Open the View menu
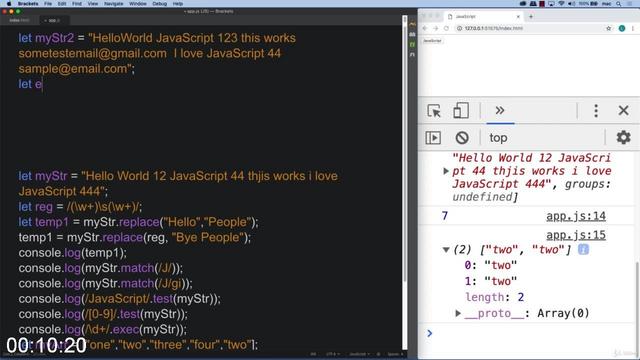 pos(93,4)
